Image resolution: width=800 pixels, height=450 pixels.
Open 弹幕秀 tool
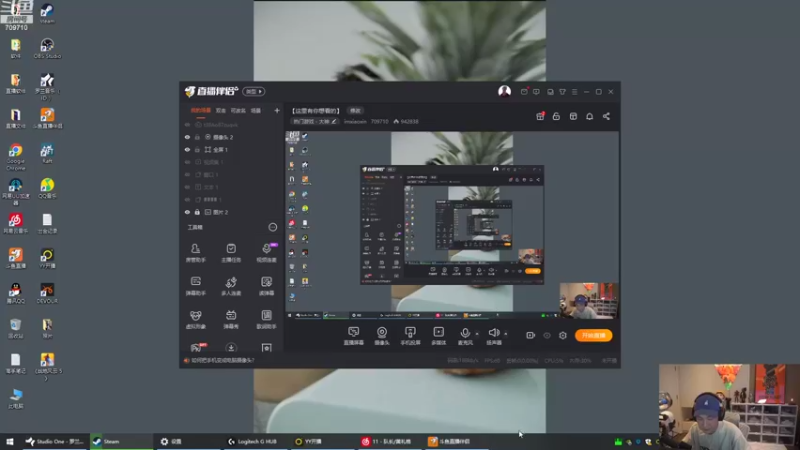point(231,319)
